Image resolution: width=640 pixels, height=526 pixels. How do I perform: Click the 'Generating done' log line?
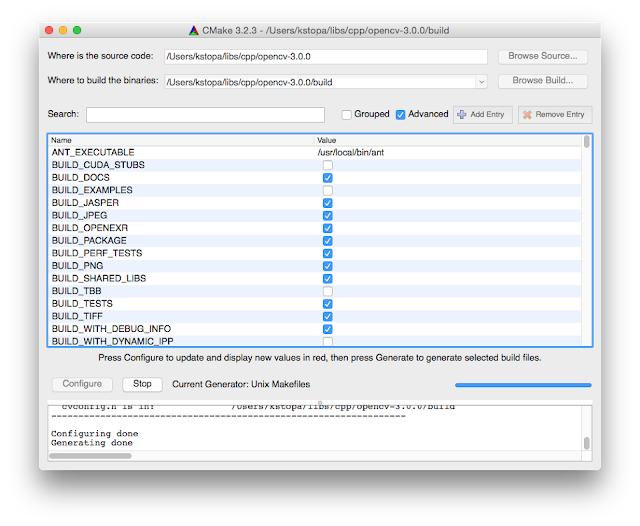click(x=91, y=443)
